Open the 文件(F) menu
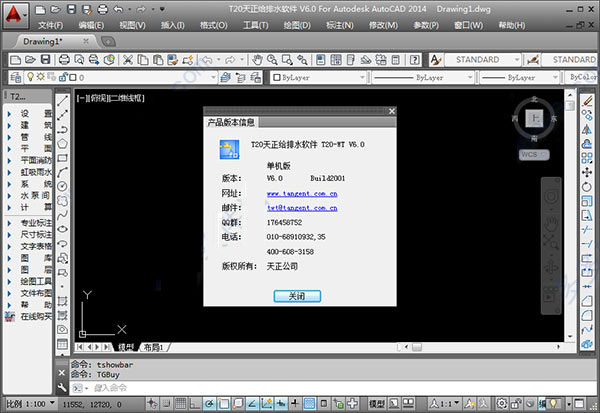600x413 pixels. click(50, 25)
